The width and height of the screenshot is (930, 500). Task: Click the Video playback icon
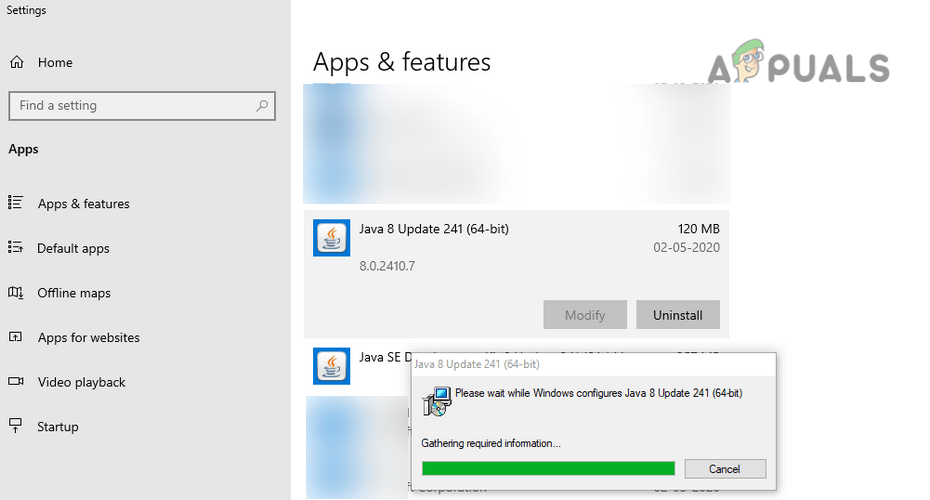pos(15,381)
